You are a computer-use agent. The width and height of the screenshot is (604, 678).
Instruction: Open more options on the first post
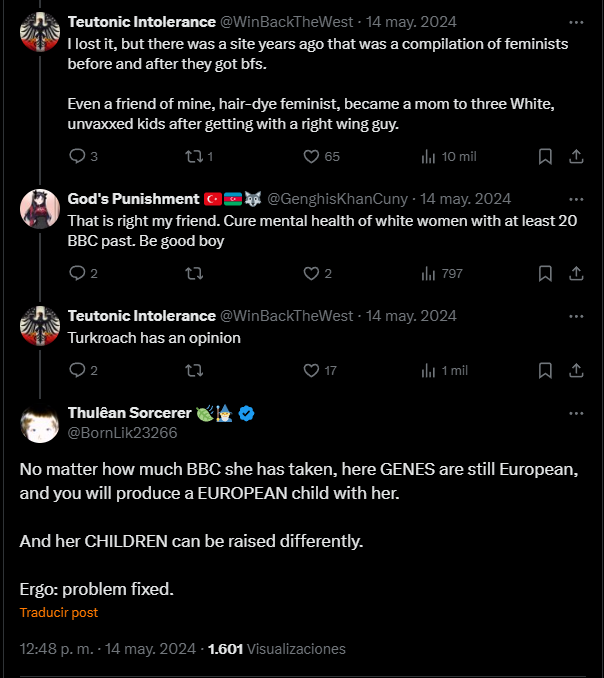pyautogui.click(x=576, y=21)
